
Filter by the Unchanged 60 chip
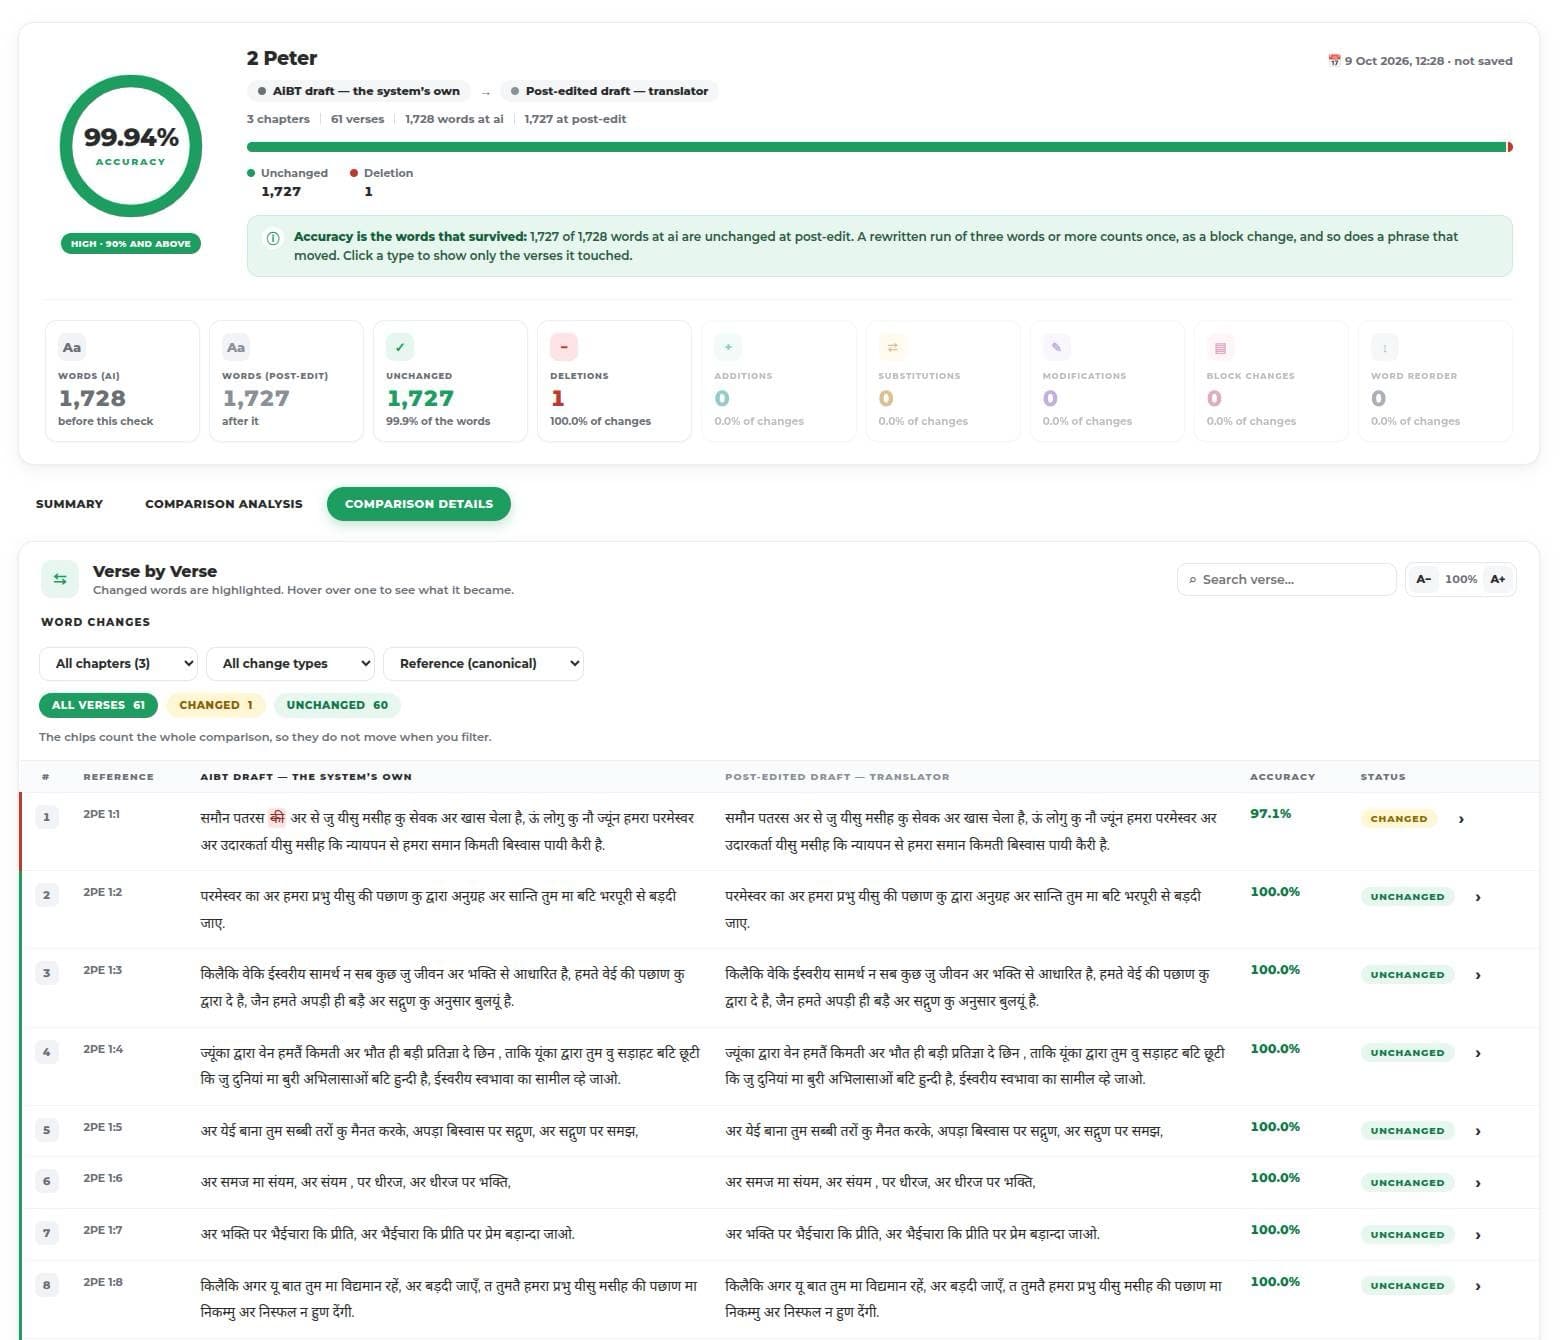pos(337,705)
